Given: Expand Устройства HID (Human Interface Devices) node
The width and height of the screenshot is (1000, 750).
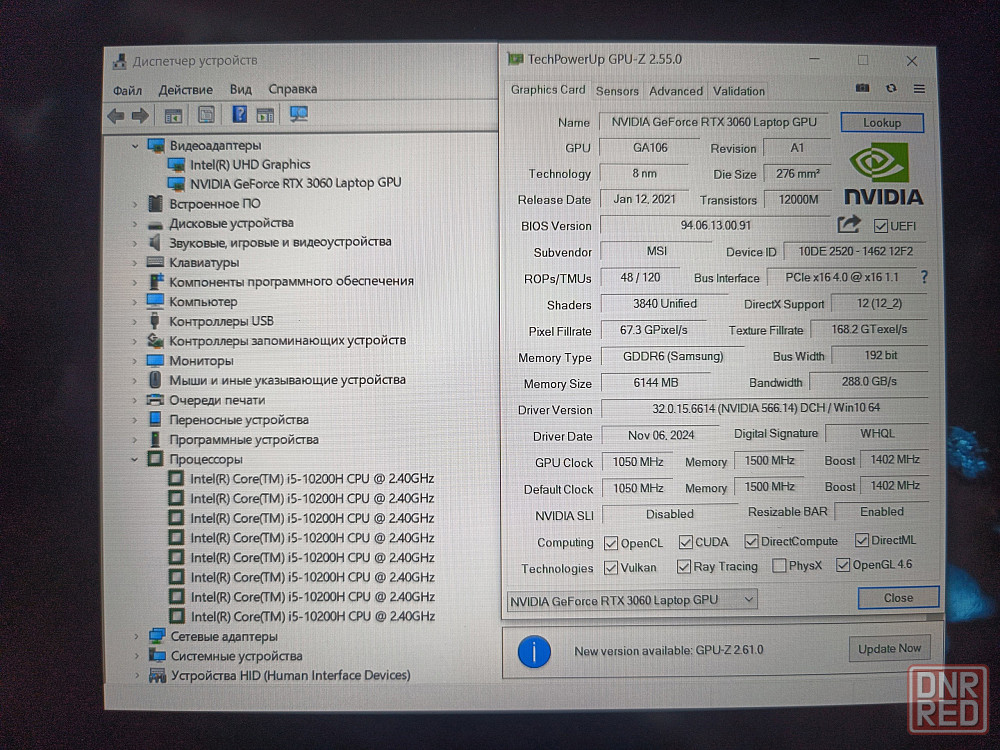Looking at the screenshot, I should pyautogui.click(x=136, y=675).
